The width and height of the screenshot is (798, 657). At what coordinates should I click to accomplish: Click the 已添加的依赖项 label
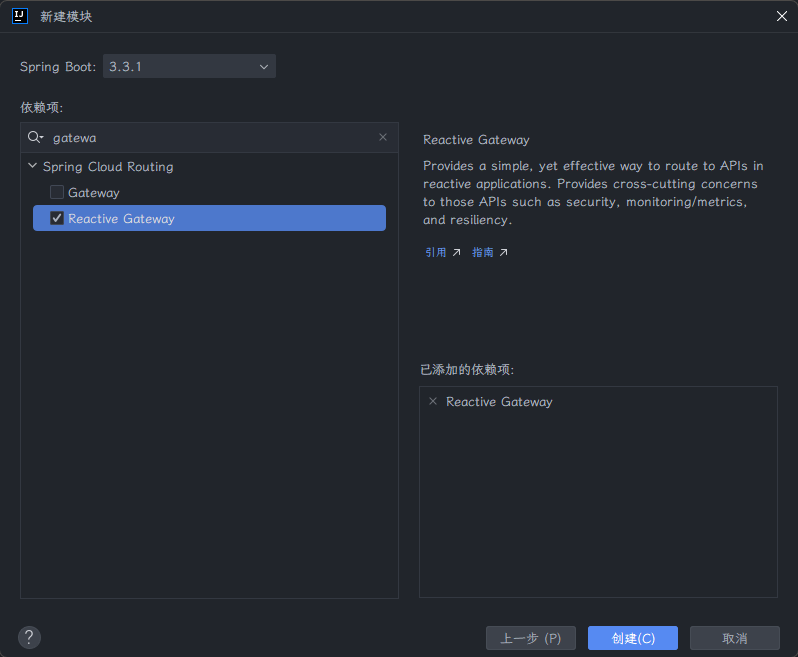(x=467, y=369)
